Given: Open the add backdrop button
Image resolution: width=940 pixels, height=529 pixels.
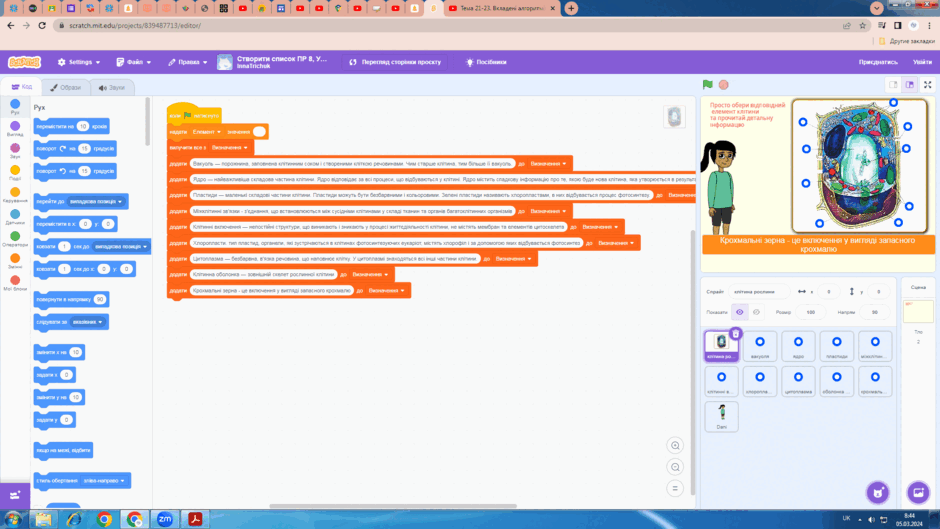Looking at the screenshot, I should click(x=918, y=492).
